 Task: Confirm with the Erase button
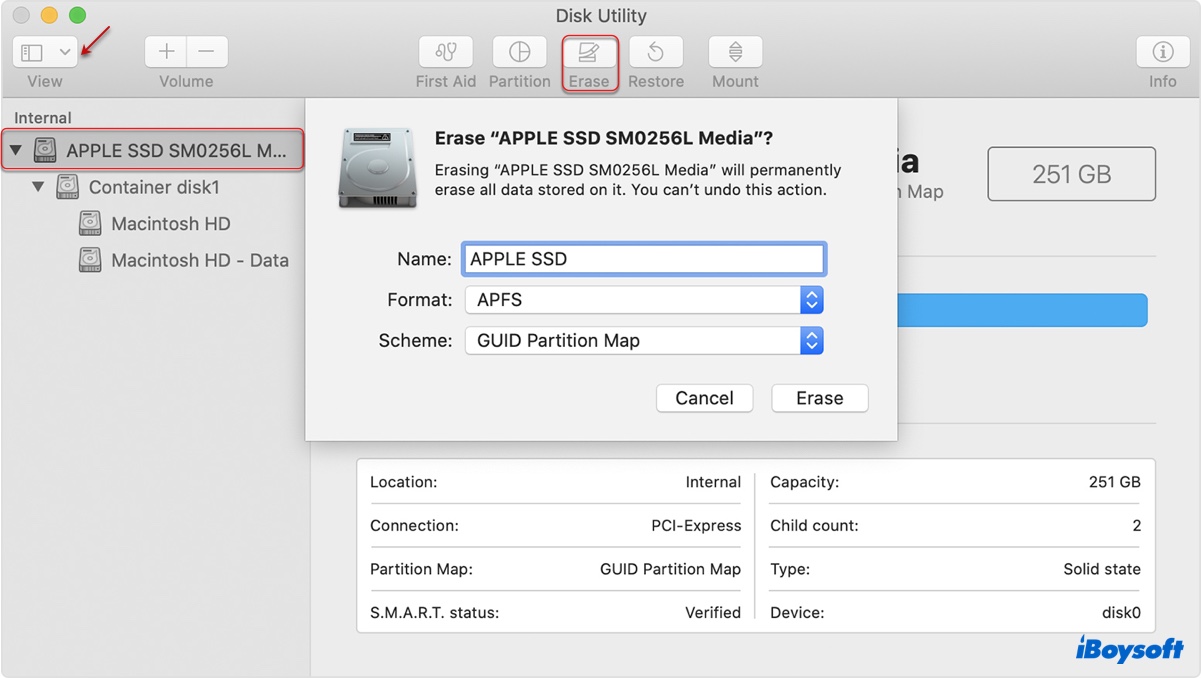(x=819, y=398)
